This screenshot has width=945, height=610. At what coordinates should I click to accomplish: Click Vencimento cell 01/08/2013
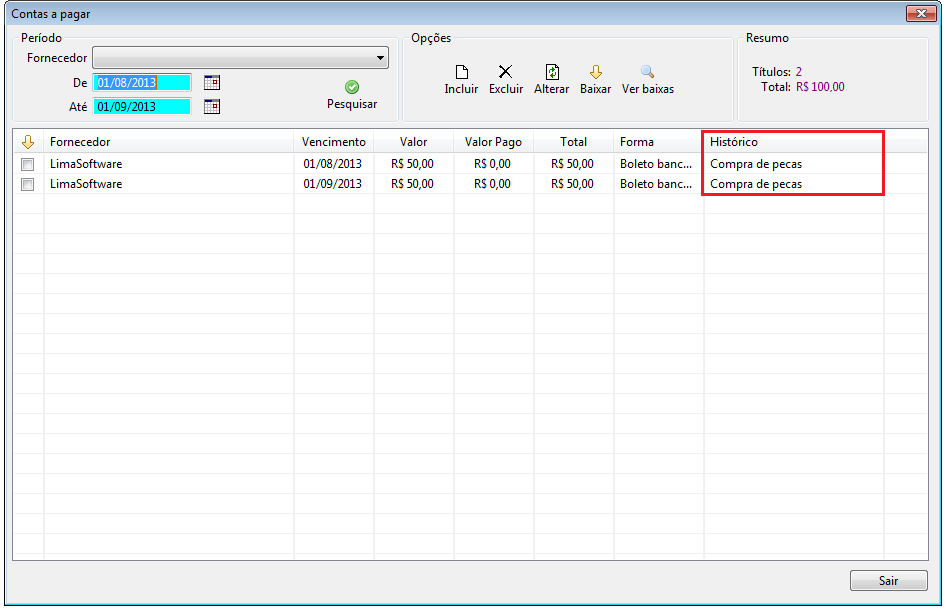tap(333, 164)
